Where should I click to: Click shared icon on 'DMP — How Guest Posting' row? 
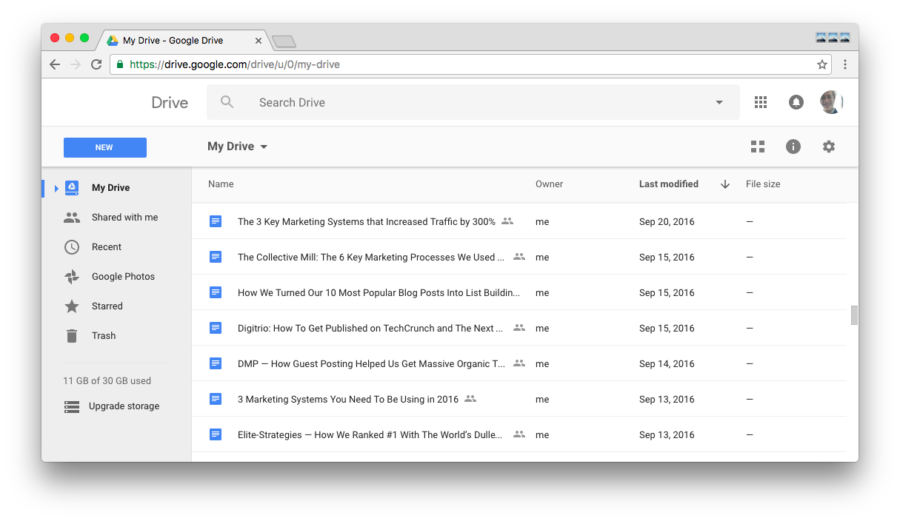pos(519,363)
